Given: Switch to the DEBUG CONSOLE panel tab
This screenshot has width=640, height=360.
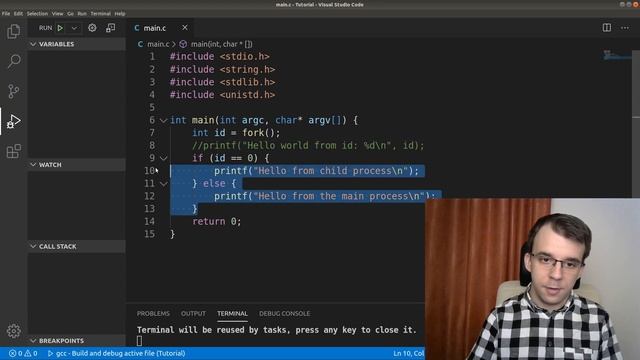Looking at the screenshot, I should coord(284,313).
